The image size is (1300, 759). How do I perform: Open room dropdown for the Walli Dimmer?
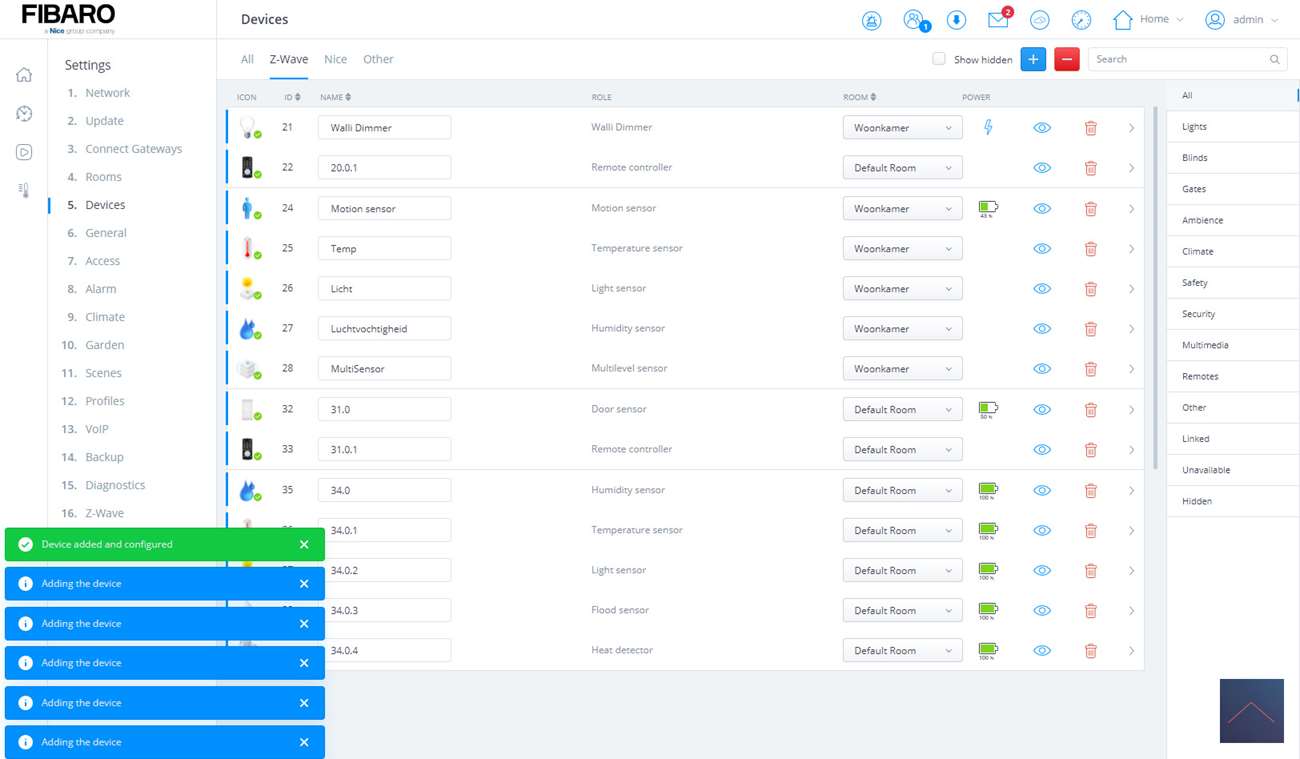click(x=902, y=128)
